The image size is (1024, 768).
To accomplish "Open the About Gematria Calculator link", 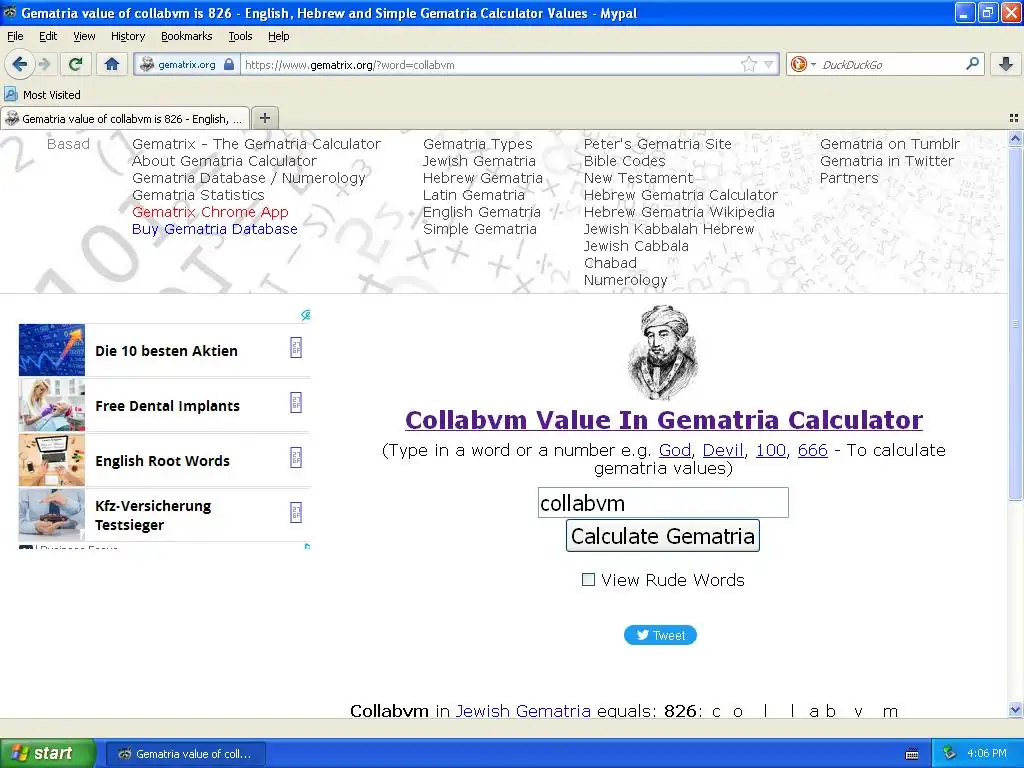I will (x=225, y=161).
